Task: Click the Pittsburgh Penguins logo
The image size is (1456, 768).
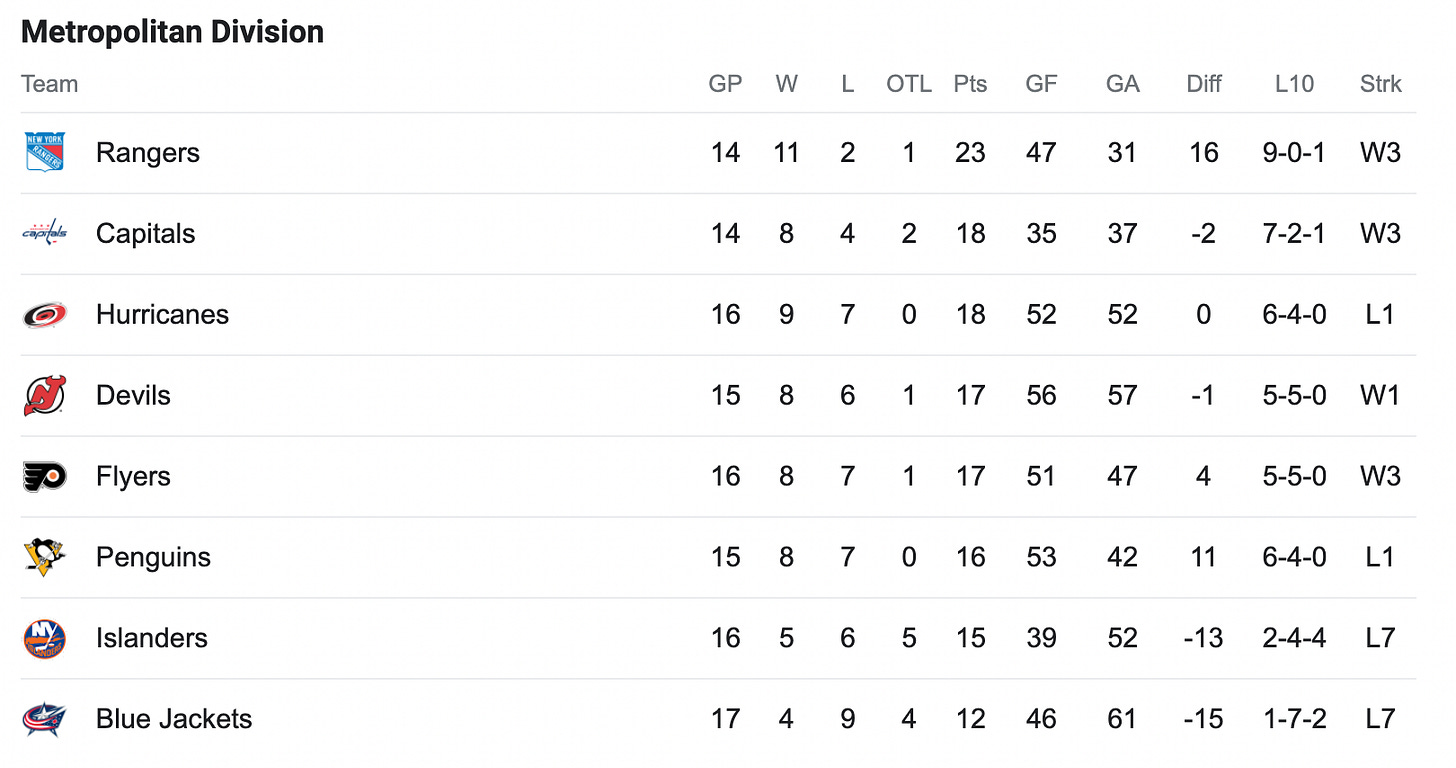Action: coord(45,557)
